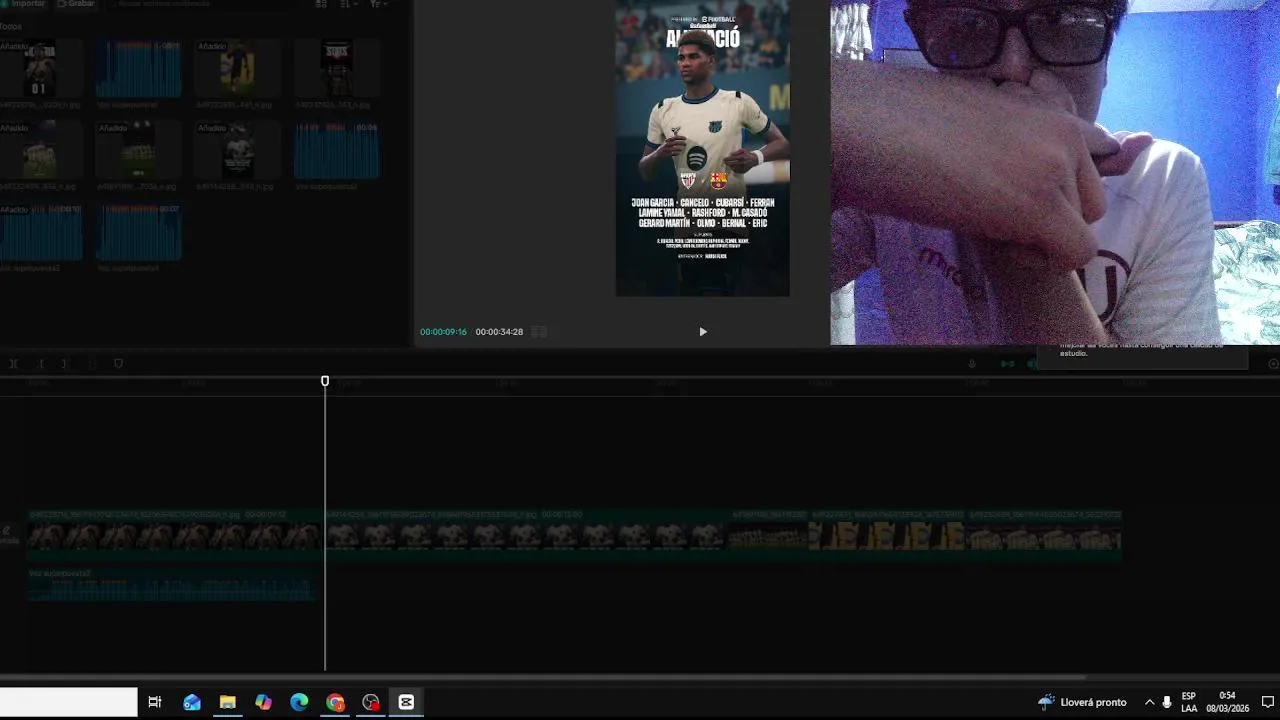Select the last clip on the timeline
Image resolution: width=1280 pixels, height=720 pixels.
1043,537
